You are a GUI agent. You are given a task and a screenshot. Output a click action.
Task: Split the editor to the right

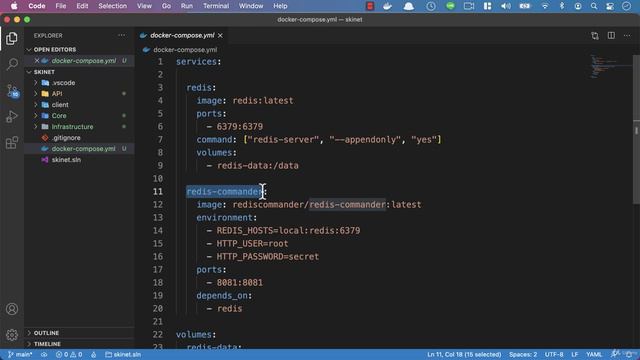pos(611,36)
